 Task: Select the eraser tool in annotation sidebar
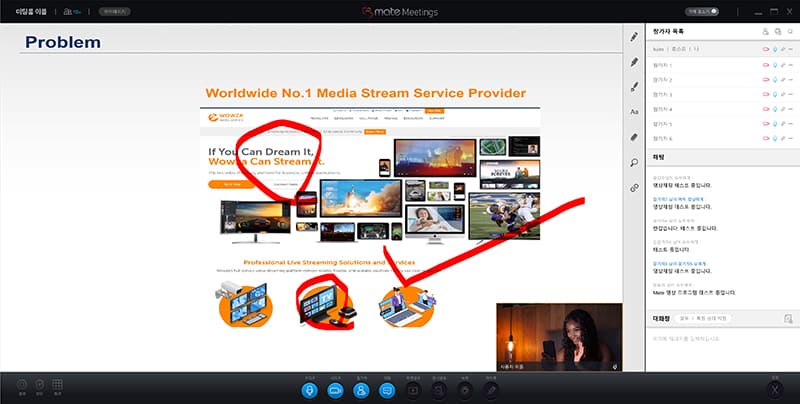pyautogui.click(x=634, y=137)
